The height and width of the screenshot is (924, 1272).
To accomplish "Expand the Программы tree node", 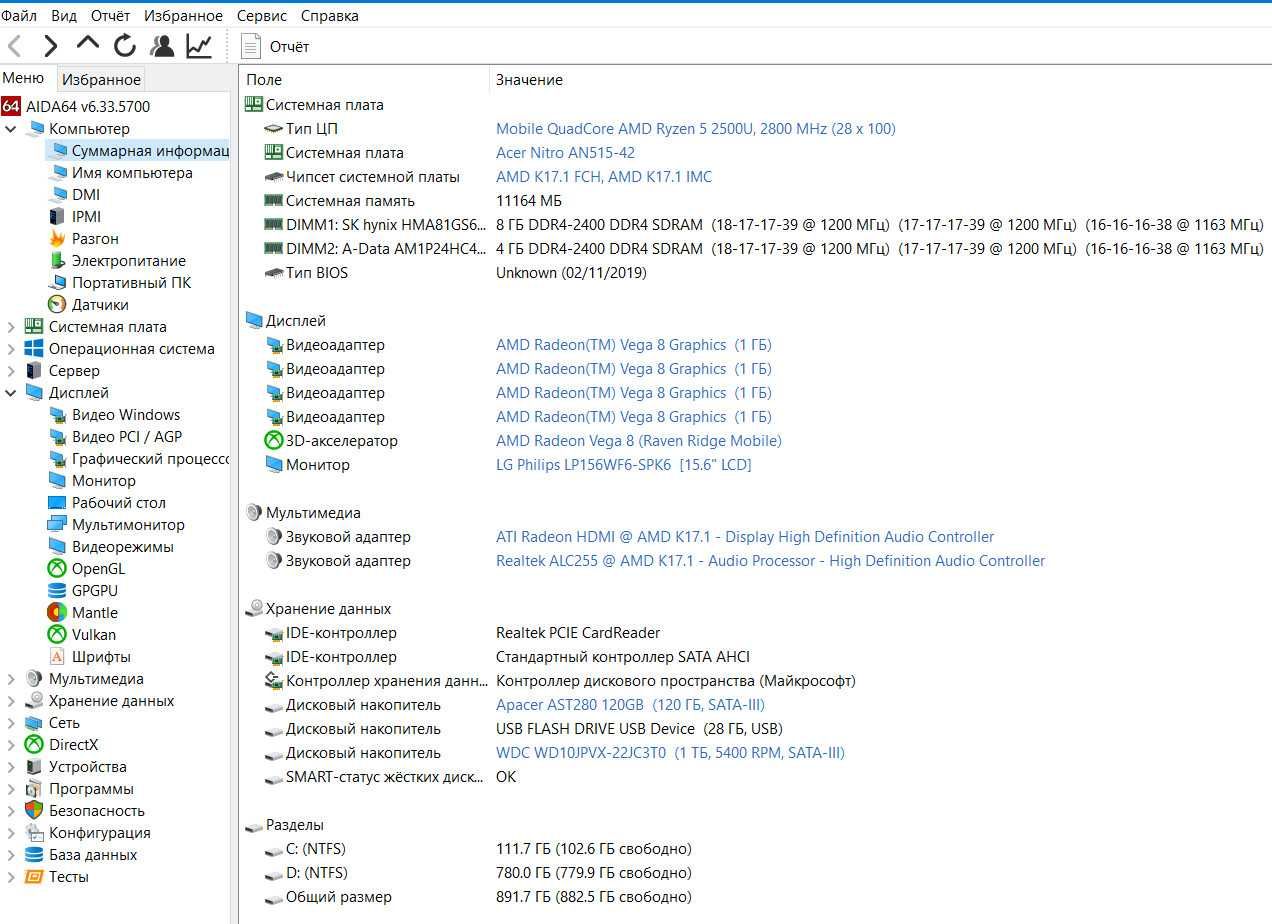I will tap(11, 789).
